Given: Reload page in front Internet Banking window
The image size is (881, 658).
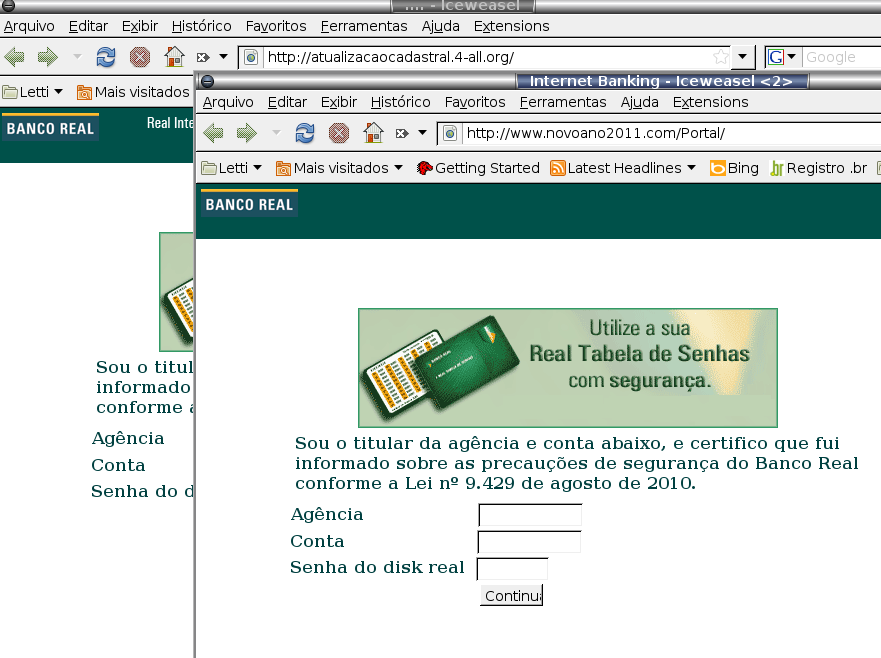Looking at the screenshot, I should [305, 133].
